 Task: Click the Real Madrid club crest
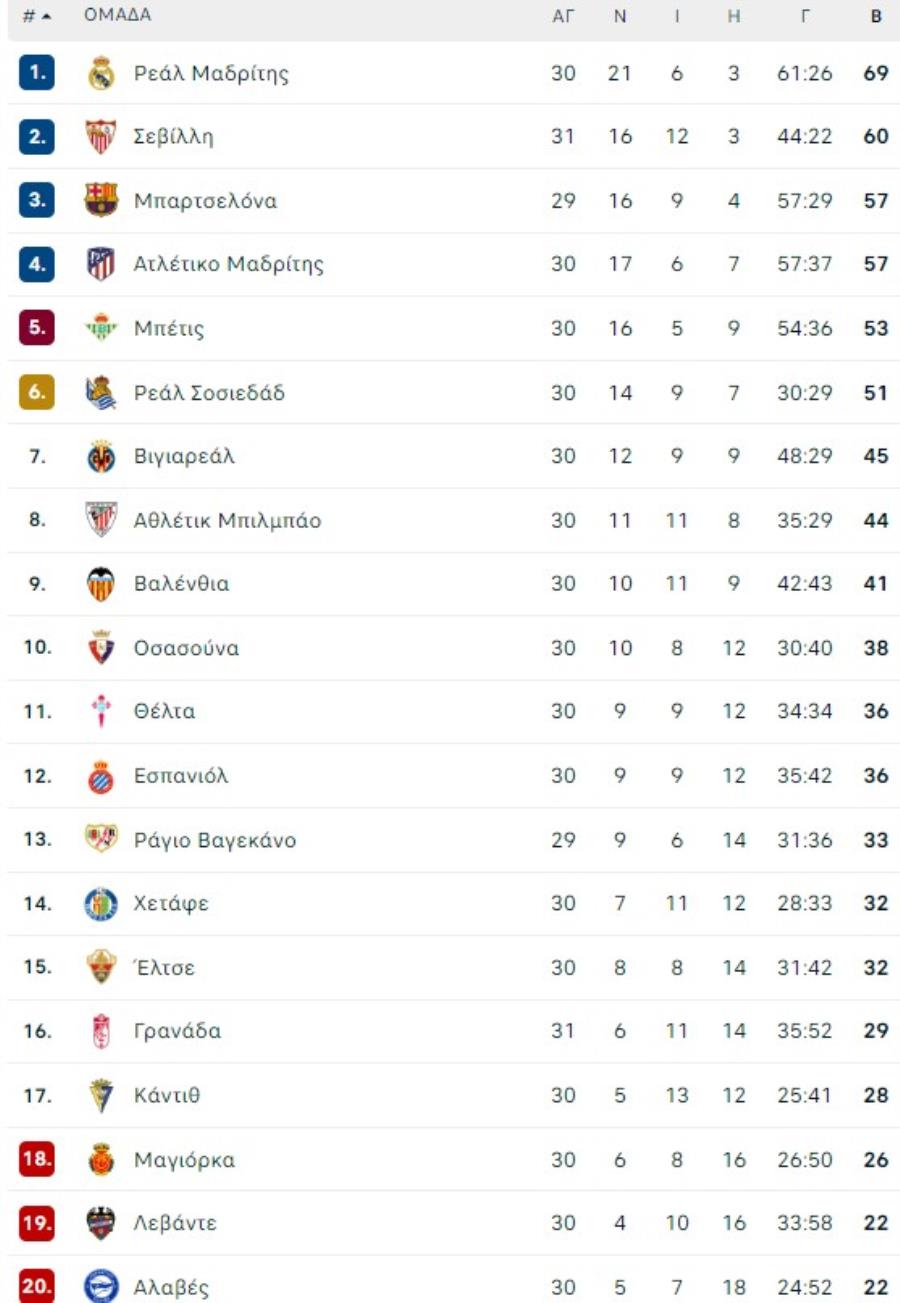101,73
